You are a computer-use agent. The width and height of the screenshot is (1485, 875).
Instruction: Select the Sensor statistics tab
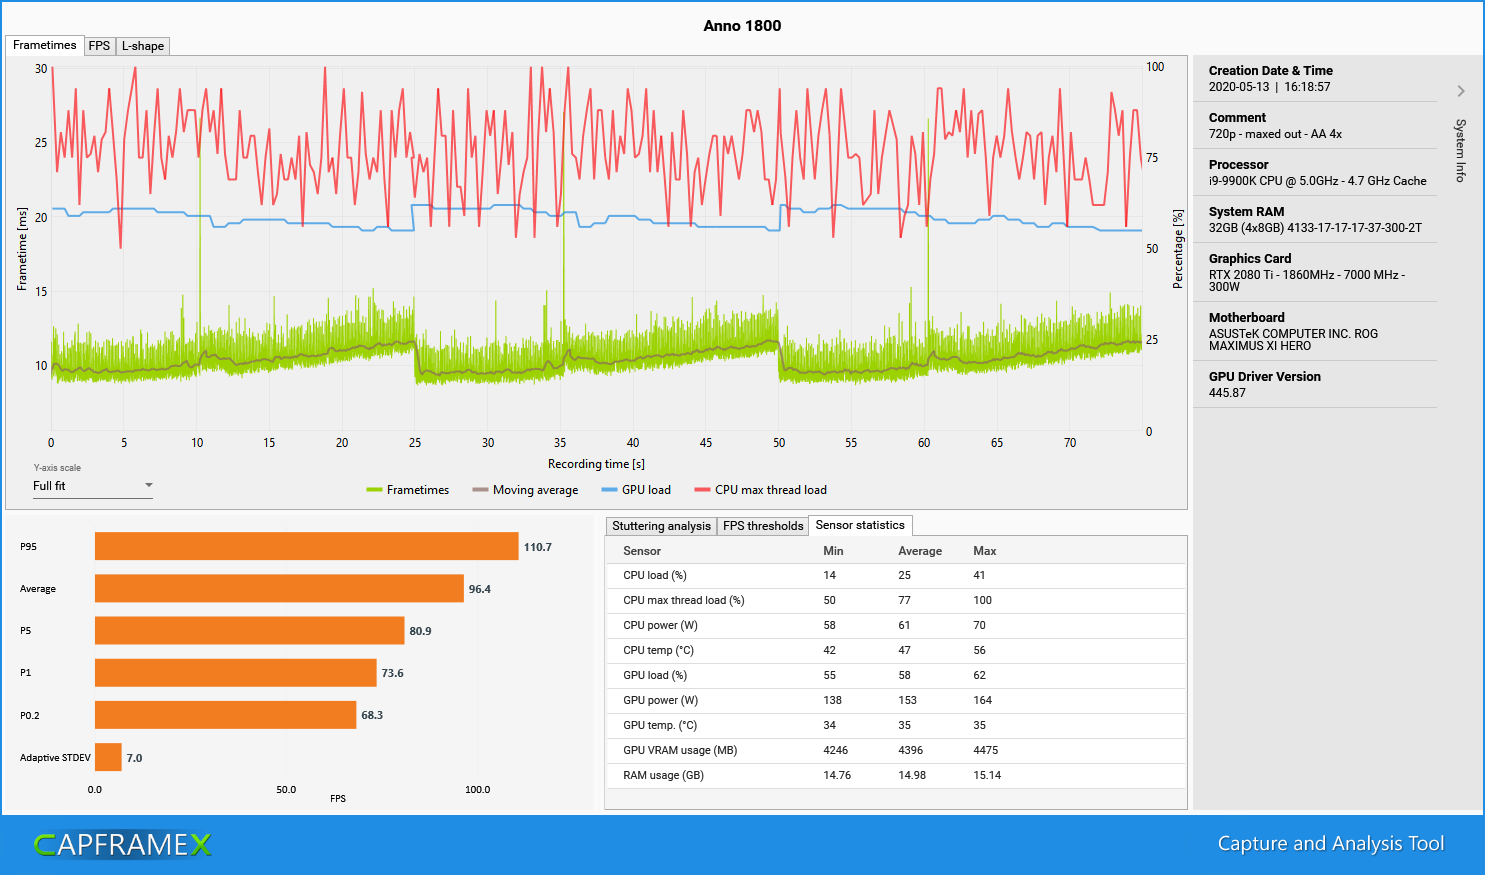pyautogui.click(x=860, y=525)
